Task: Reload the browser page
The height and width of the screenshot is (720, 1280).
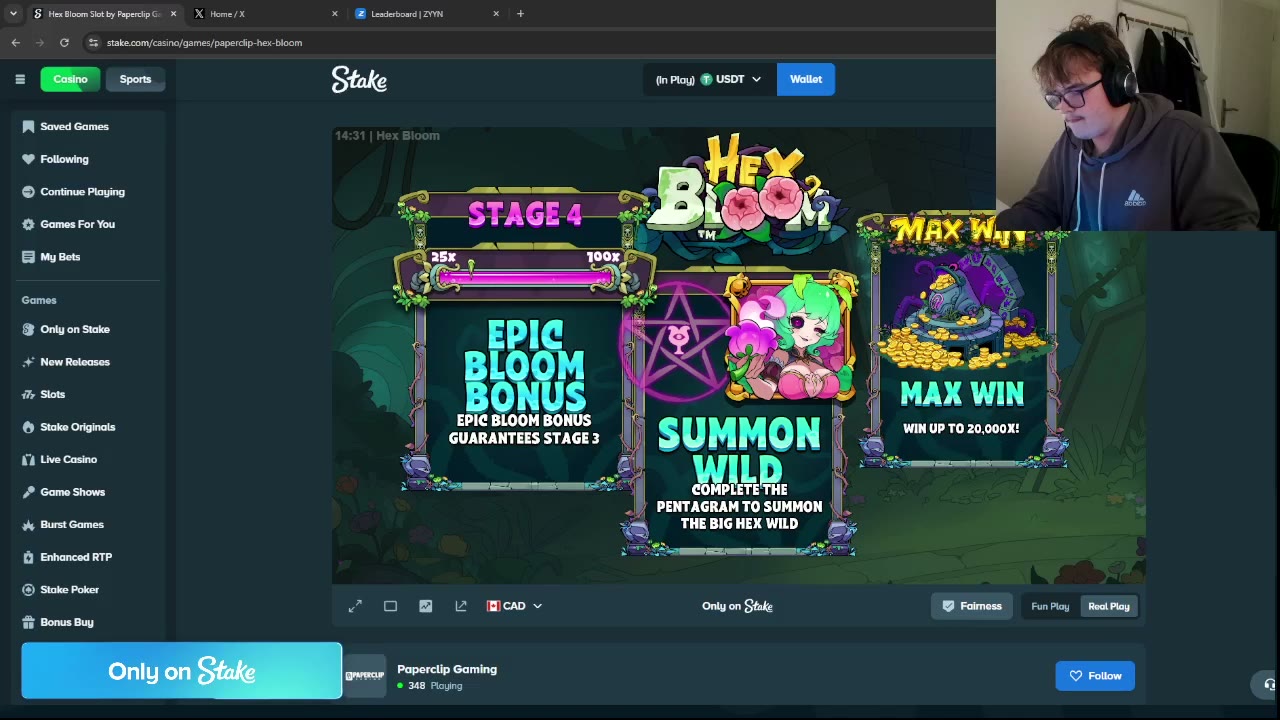Action: pos(64,43)
